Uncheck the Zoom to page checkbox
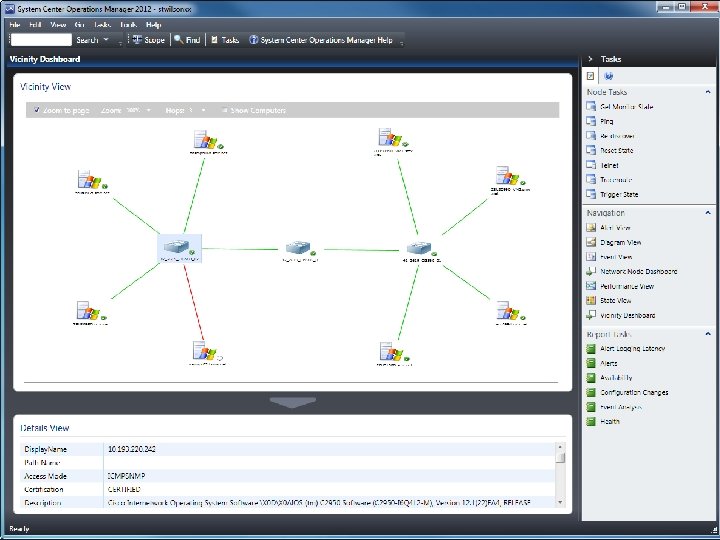 [37, 110]
